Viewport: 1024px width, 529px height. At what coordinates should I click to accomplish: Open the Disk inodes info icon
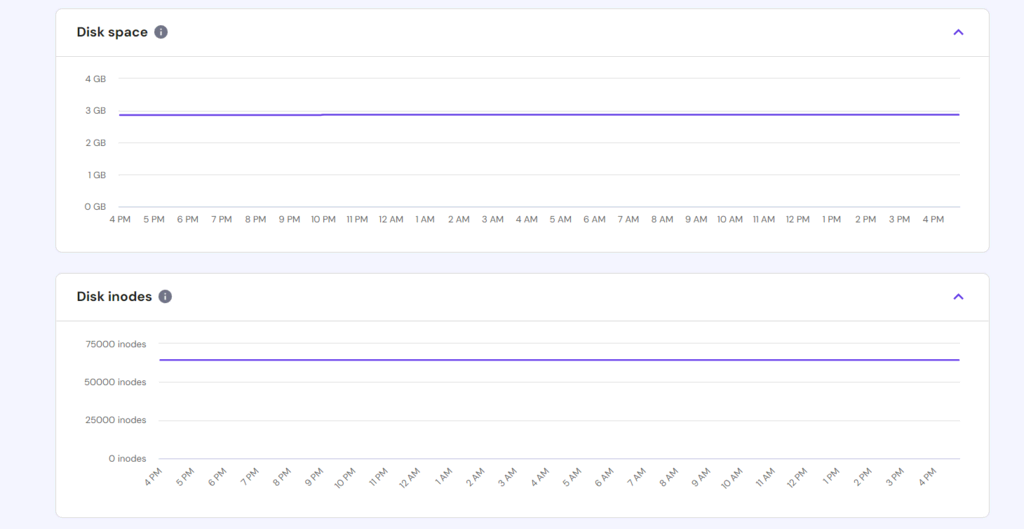click(165, 297)
